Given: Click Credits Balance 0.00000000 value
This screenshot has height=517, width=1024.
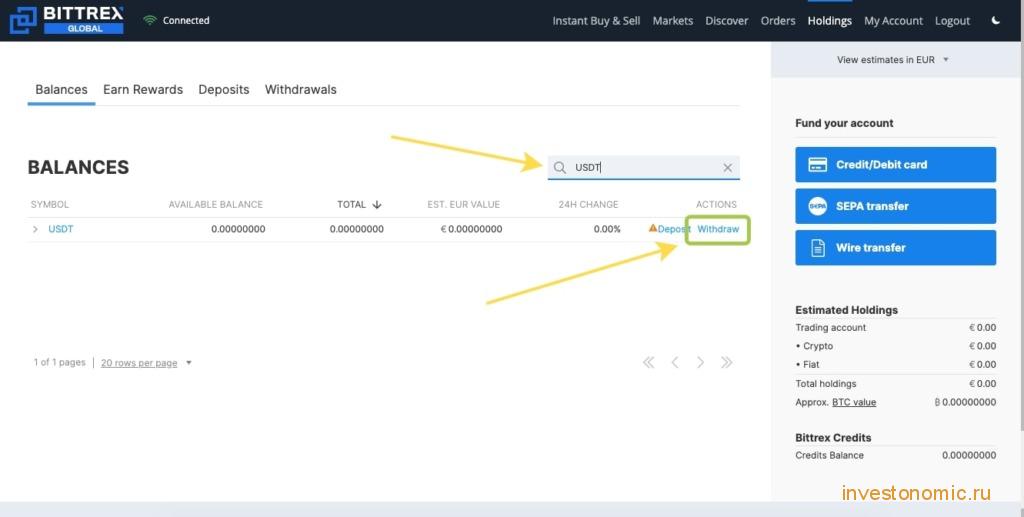Looking at the screenshot, I should pos(969,455).
